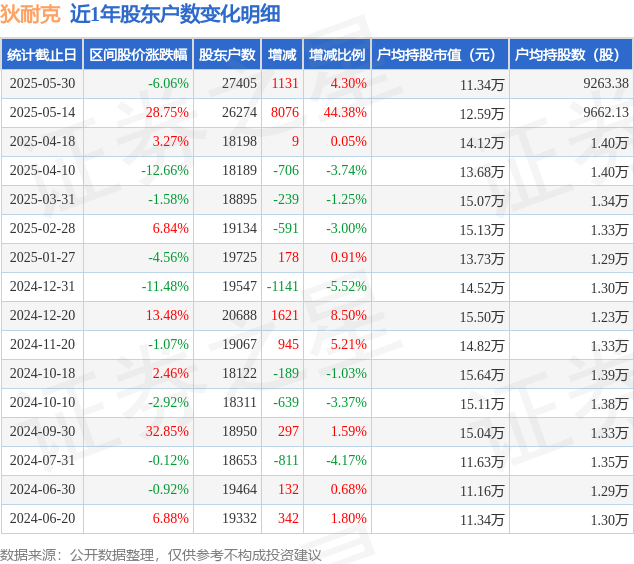The height and width of the screenshot is (564, 634).
Task: Click the shareholder count 20688
Action: (239, 315)
